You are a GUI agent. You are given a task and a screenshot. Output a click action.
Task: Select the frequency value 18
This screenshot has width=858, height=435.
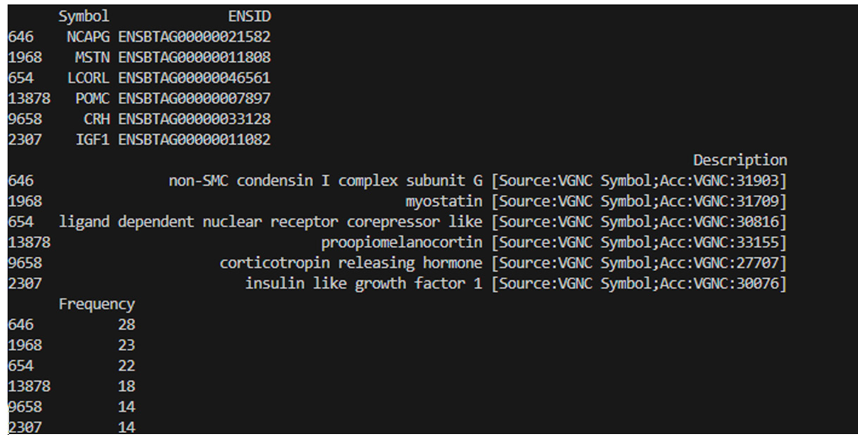126,386
